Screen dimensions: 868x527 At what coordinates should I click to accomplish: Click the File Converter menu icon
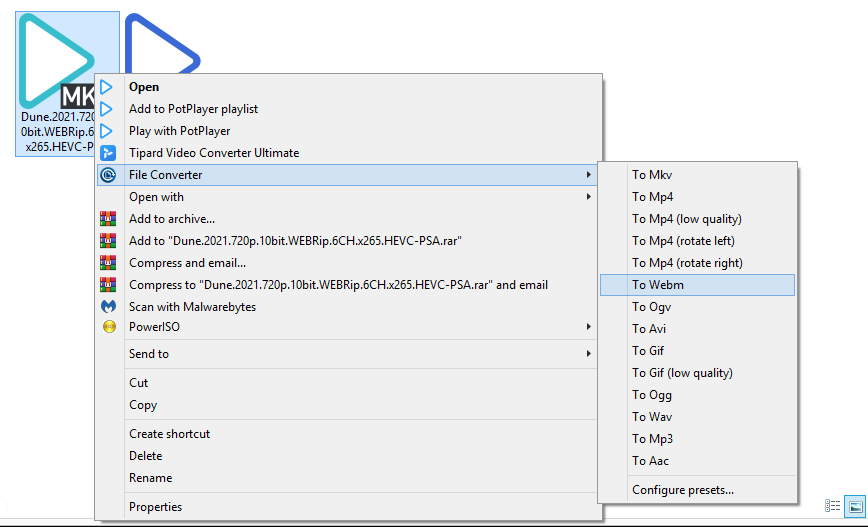tap(107, 175)
